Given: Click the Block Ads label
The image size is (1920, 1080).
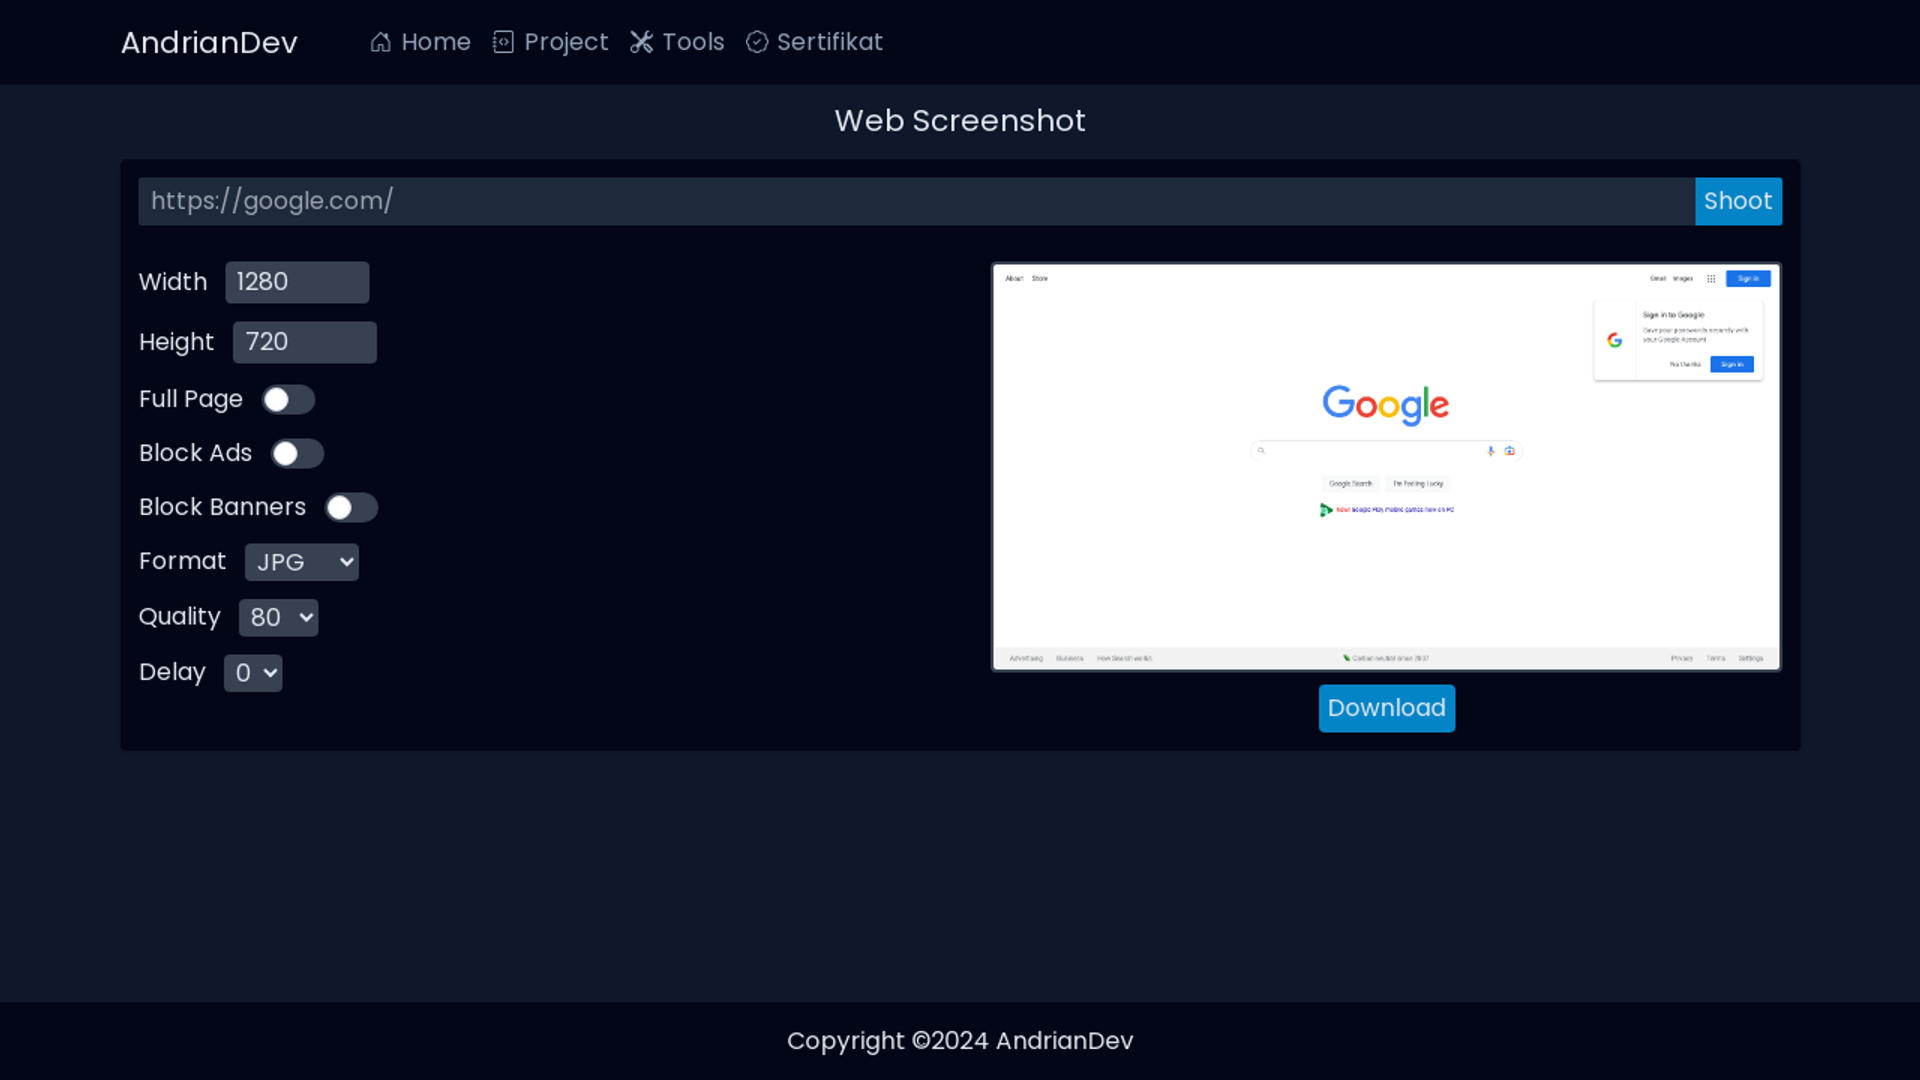Looking at the screenshot, I should [x=195, y=453].
